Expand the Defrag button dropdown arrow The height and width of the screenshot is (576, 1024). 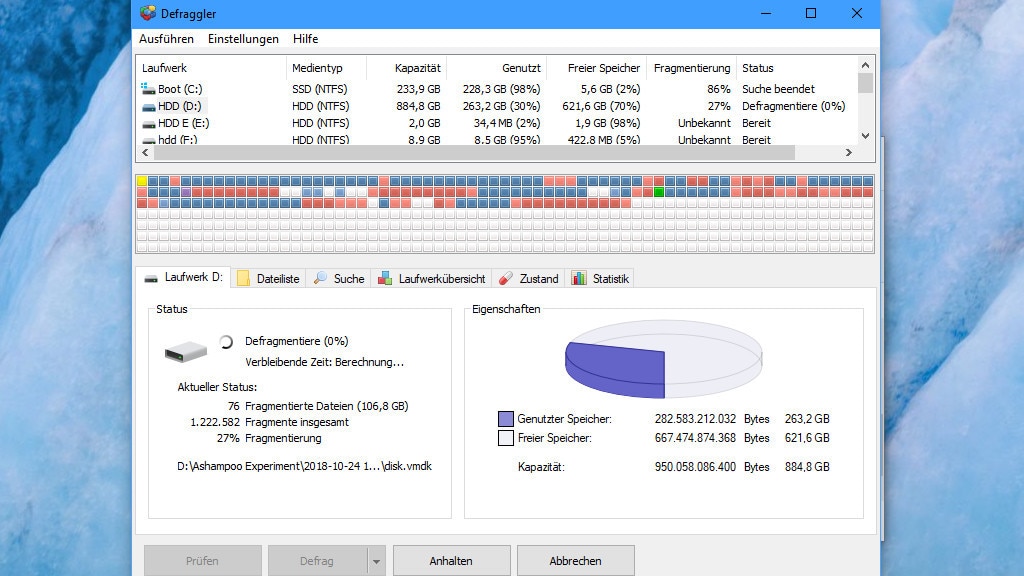(x=378, y=561)
